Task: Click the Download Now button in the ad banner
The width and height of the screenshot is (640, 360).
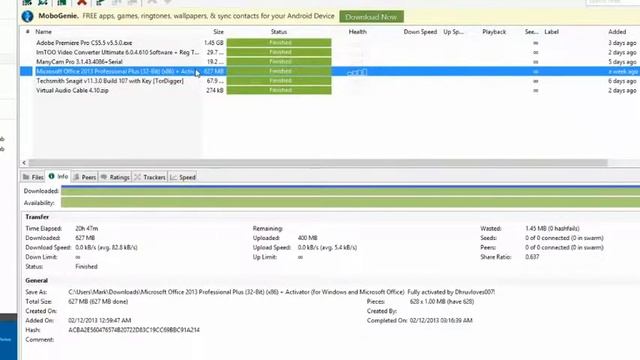Action: pyautogui.click(x=371, y=17)
